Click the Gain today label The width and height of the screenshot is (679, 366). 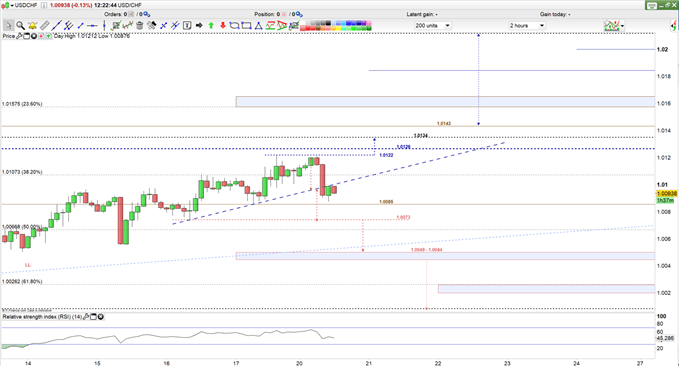point(555,14)
